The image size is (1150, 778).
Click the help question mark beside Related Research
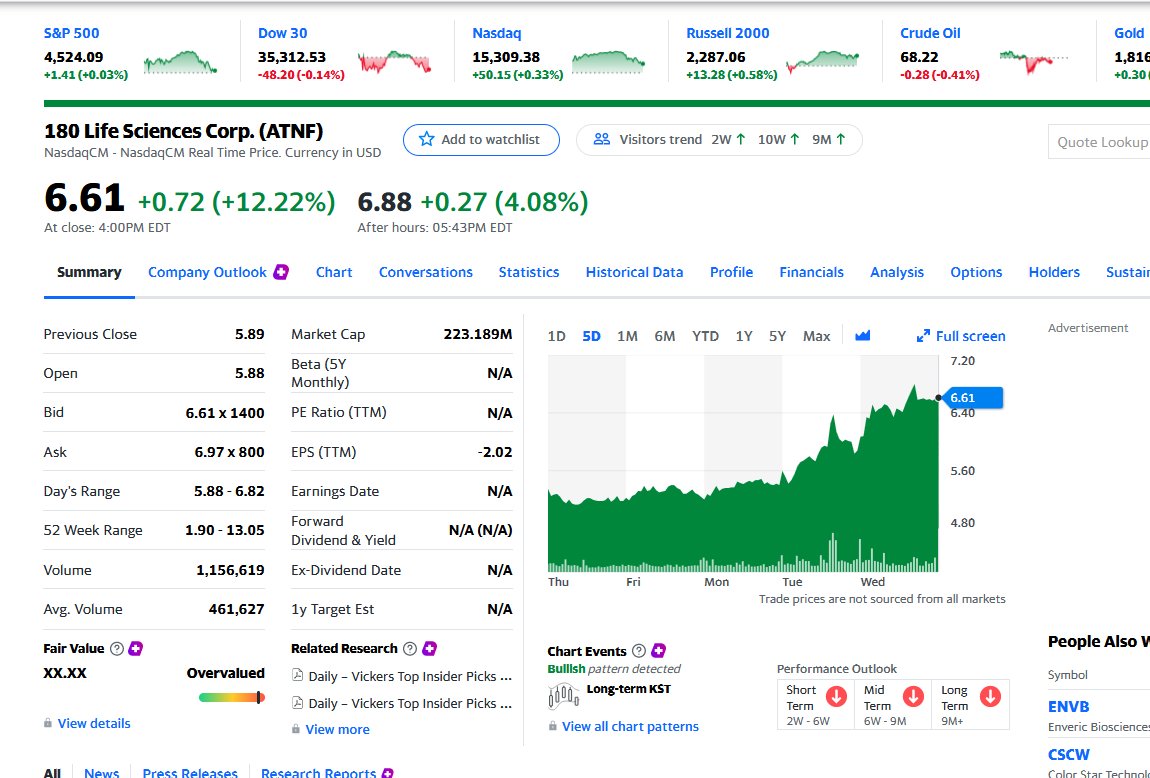point(410,648)
